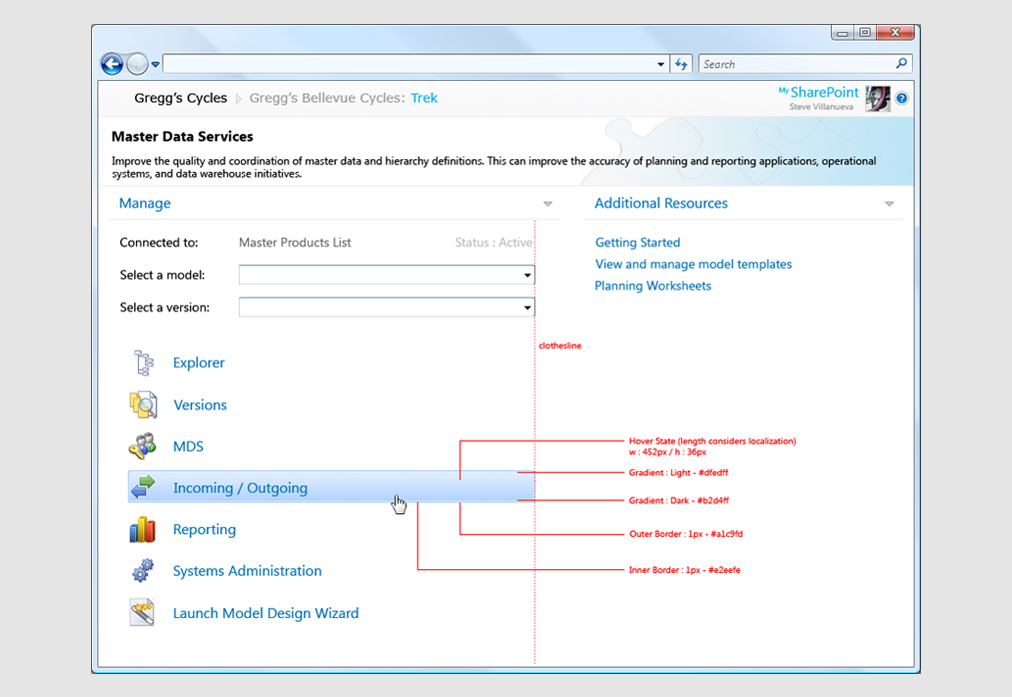1012x697 pixels.
Task: Click the Explorer hierarchy icon
Action: [143, 363]
